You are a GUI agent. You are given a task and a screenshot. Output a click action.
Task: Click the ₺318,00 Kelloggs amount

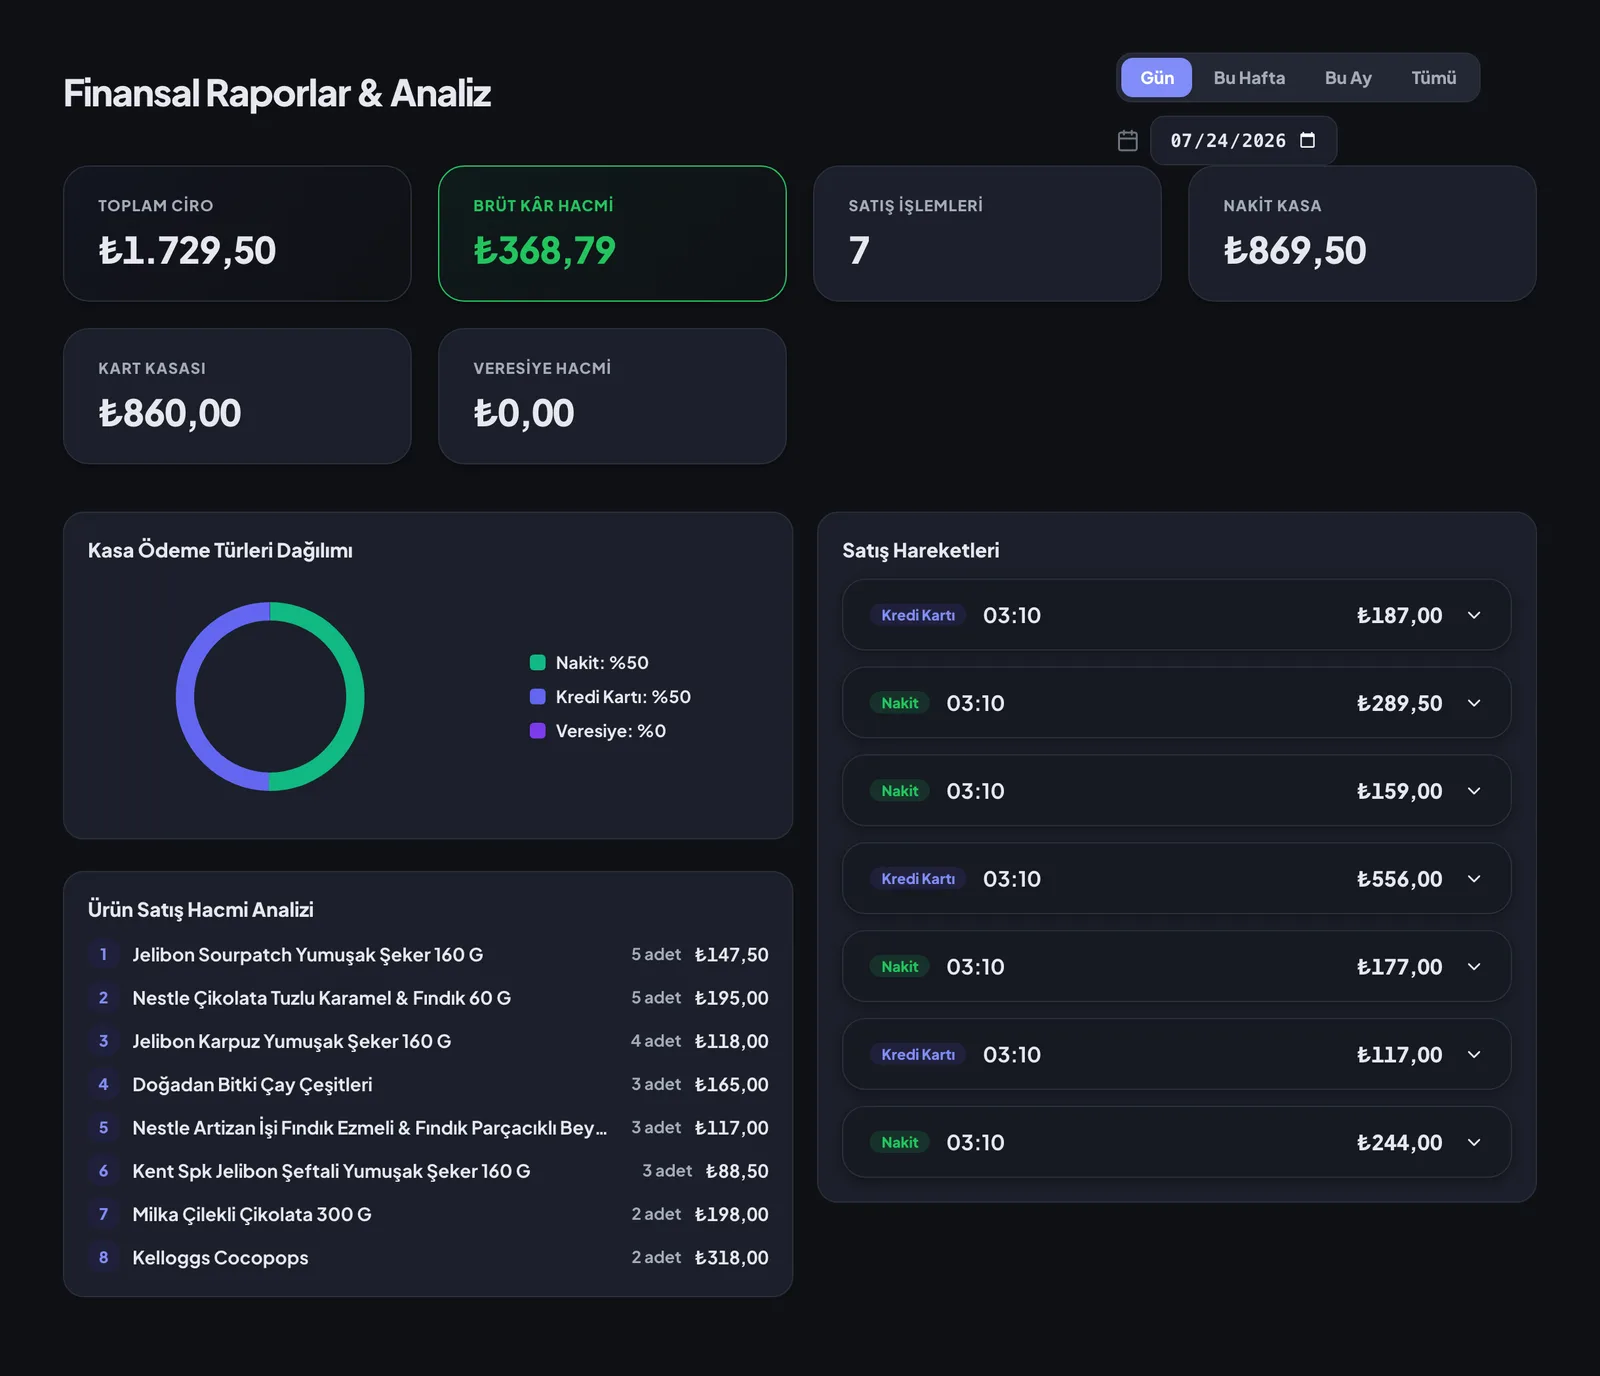pos(731,1257)
